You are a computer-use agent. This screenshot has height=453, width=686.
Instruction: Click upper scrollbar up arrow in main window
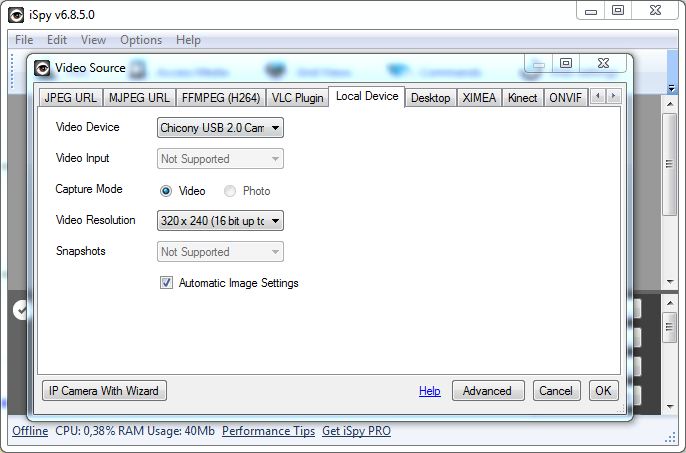(x=670, y=104)
